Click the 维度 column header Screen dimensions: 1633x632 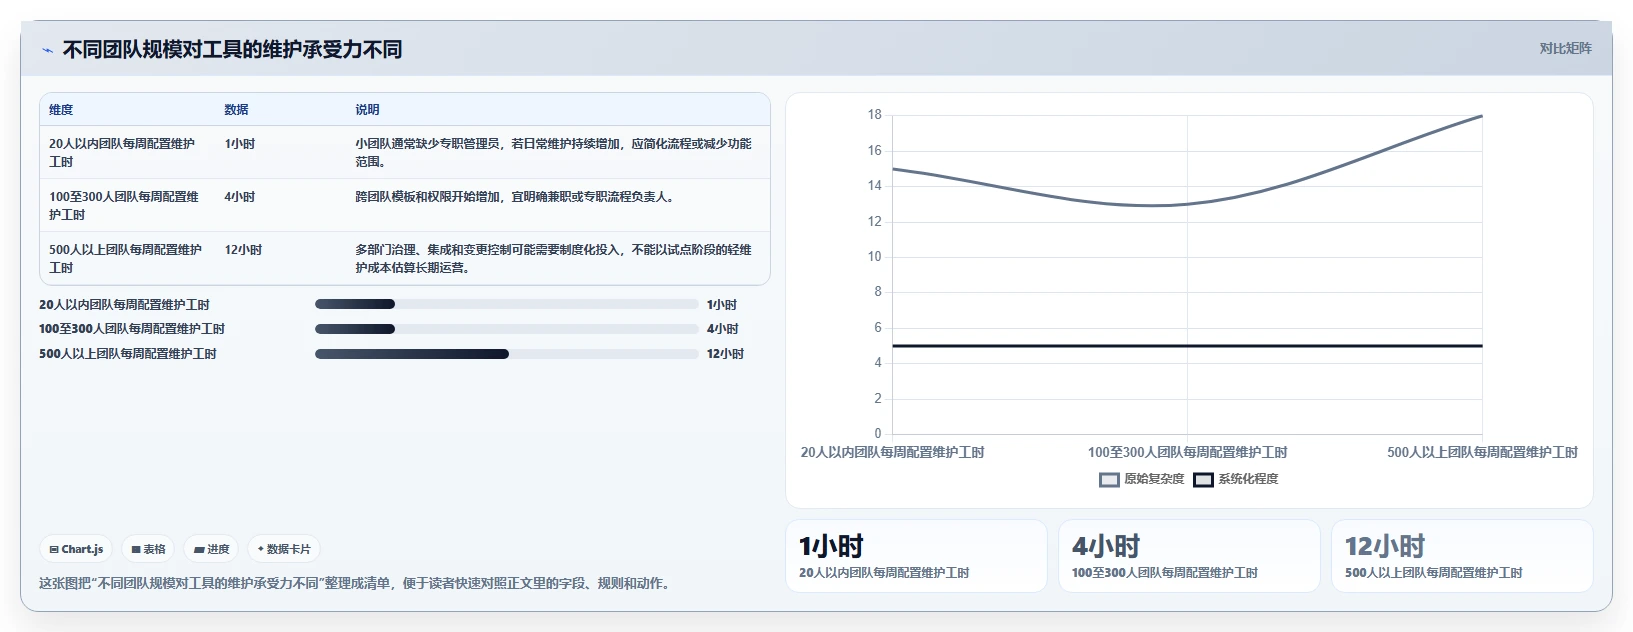point(61,110)
